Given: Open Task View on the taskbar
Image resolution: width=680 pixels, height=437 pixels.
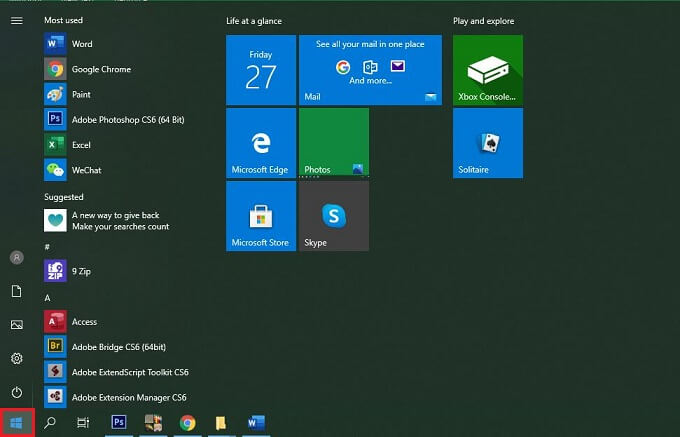Looking at the screenshot, I should [83, 423].
